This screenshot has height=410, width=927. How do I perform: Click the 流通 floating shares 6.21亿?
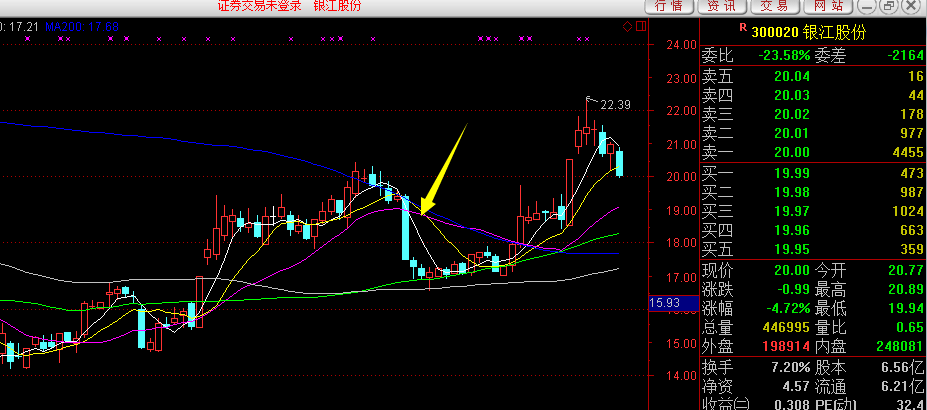click(x=902, y=387)
